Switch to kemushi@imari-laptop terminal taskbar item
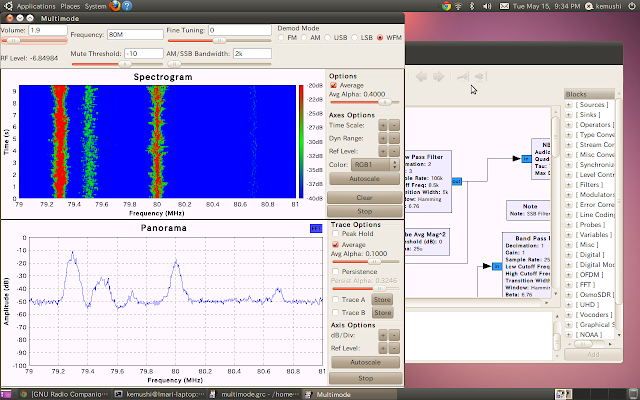The image size is (640, 400). [x=159, y=394]
